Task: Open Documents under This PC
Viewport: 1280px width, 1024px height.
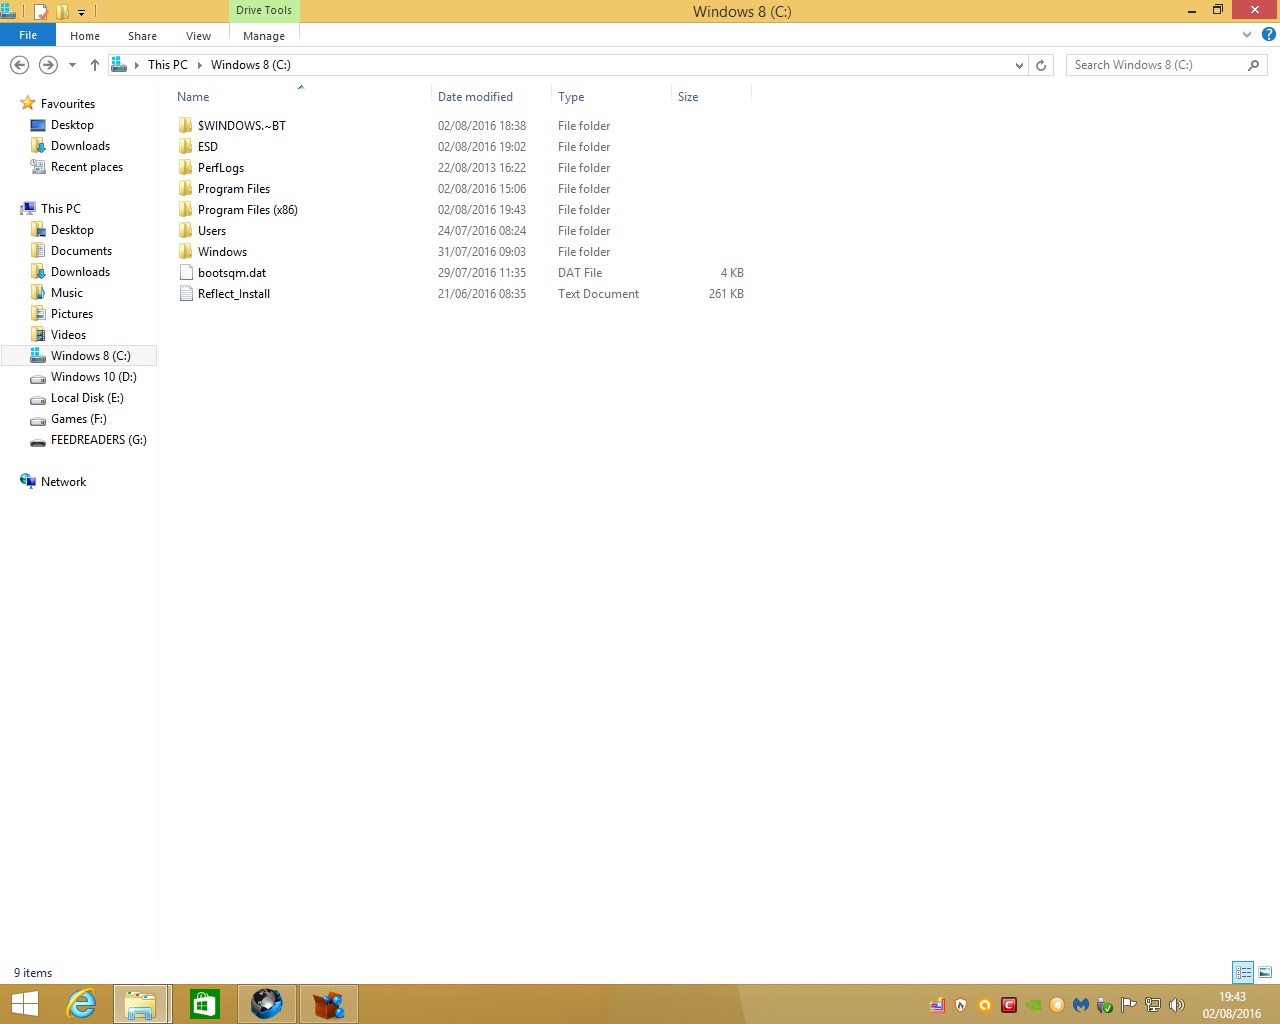Action: click(81, 251)
